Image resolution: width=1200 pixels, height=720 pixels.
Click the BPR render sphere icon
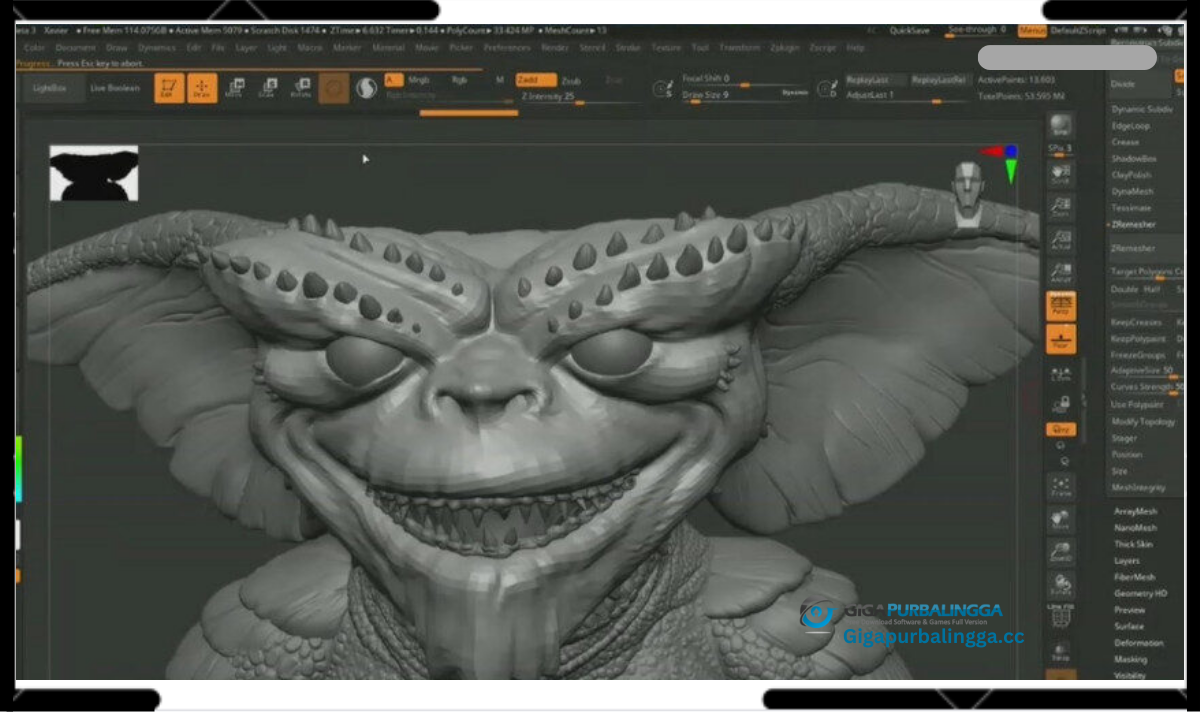coord(1061,125)
